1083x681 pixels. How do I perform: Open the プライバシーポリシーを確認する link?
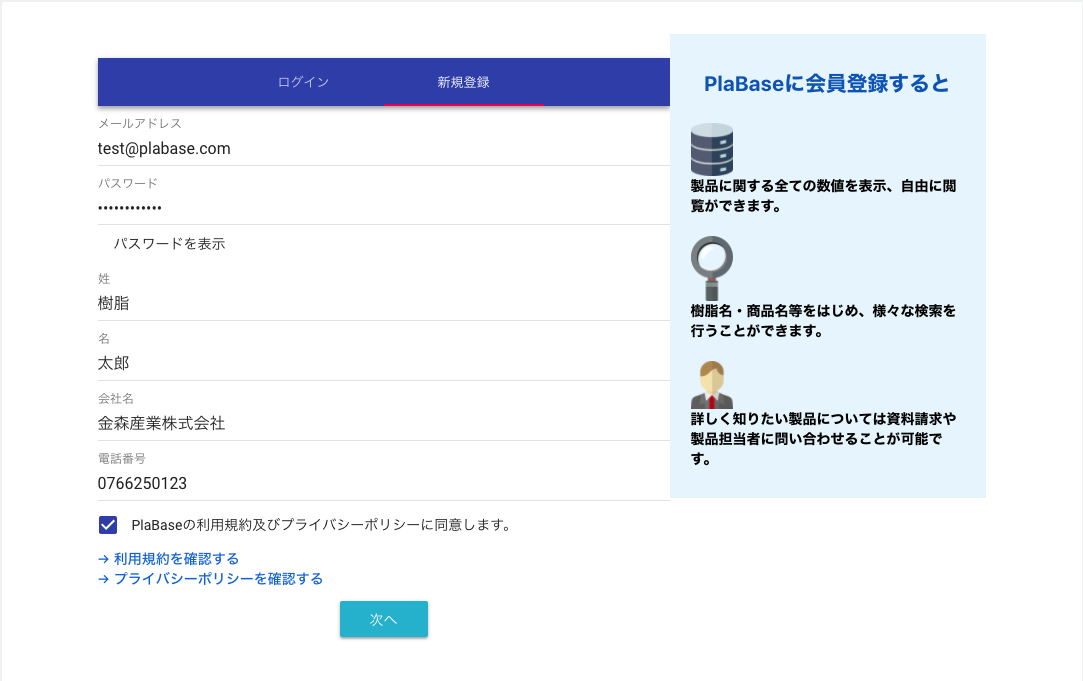click(210, 579)
